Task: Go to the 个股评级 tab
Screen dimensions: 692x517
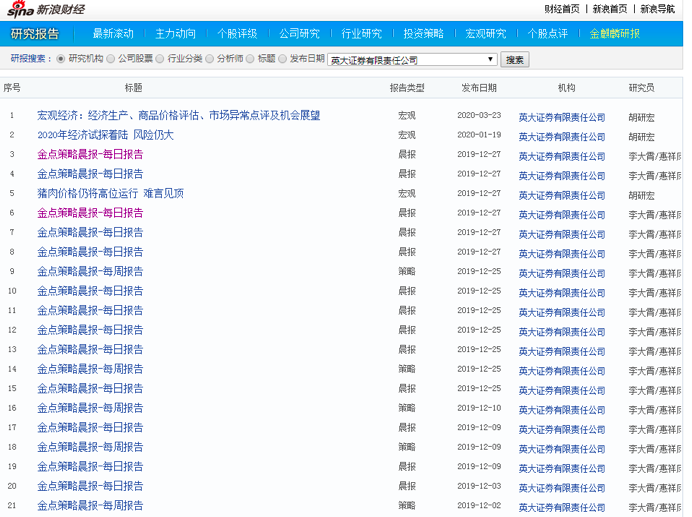Action: (x=237, y=34)
